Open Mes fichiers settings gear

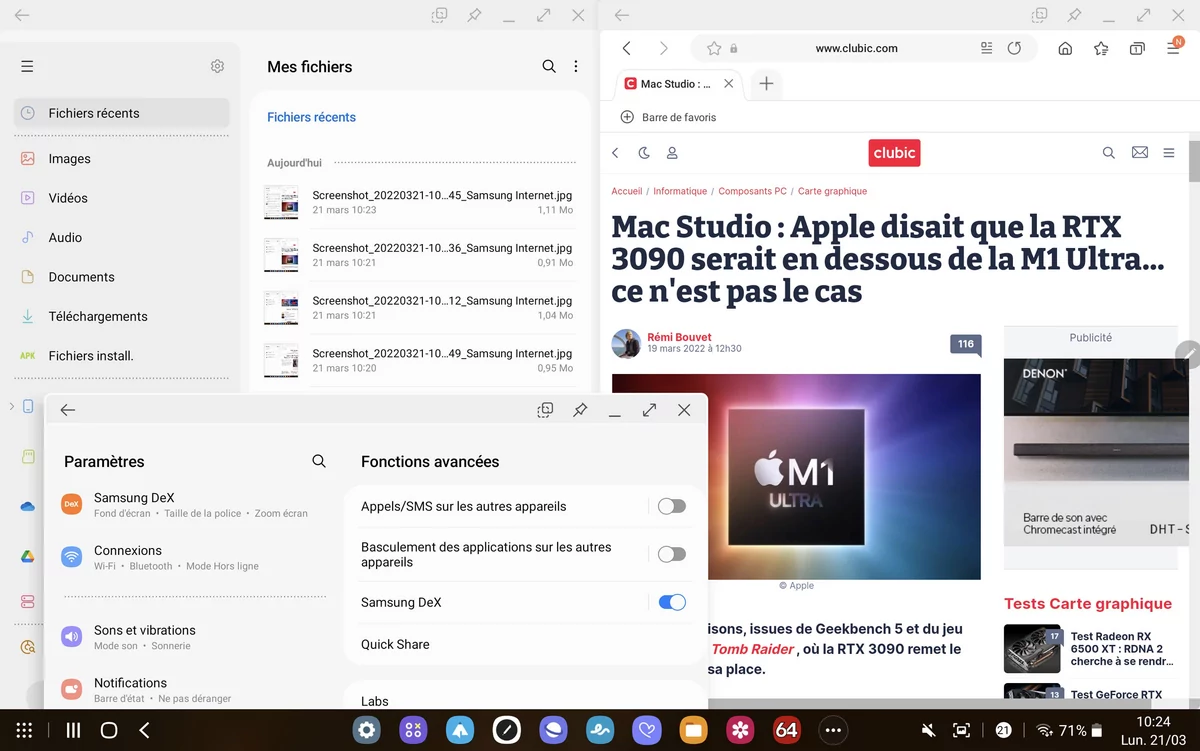pos(217,66)
